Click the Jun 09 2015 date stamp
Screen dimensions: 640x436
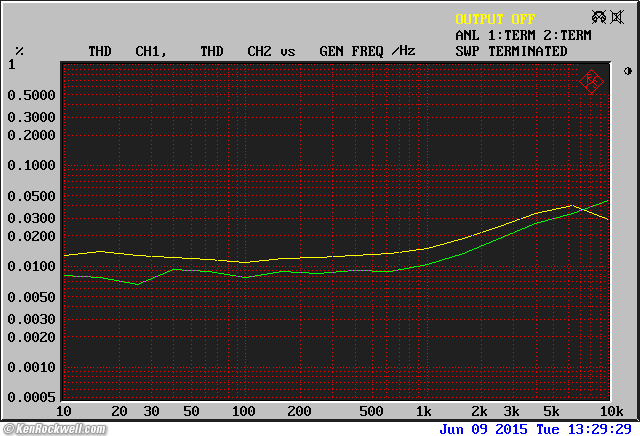(483, 428)
